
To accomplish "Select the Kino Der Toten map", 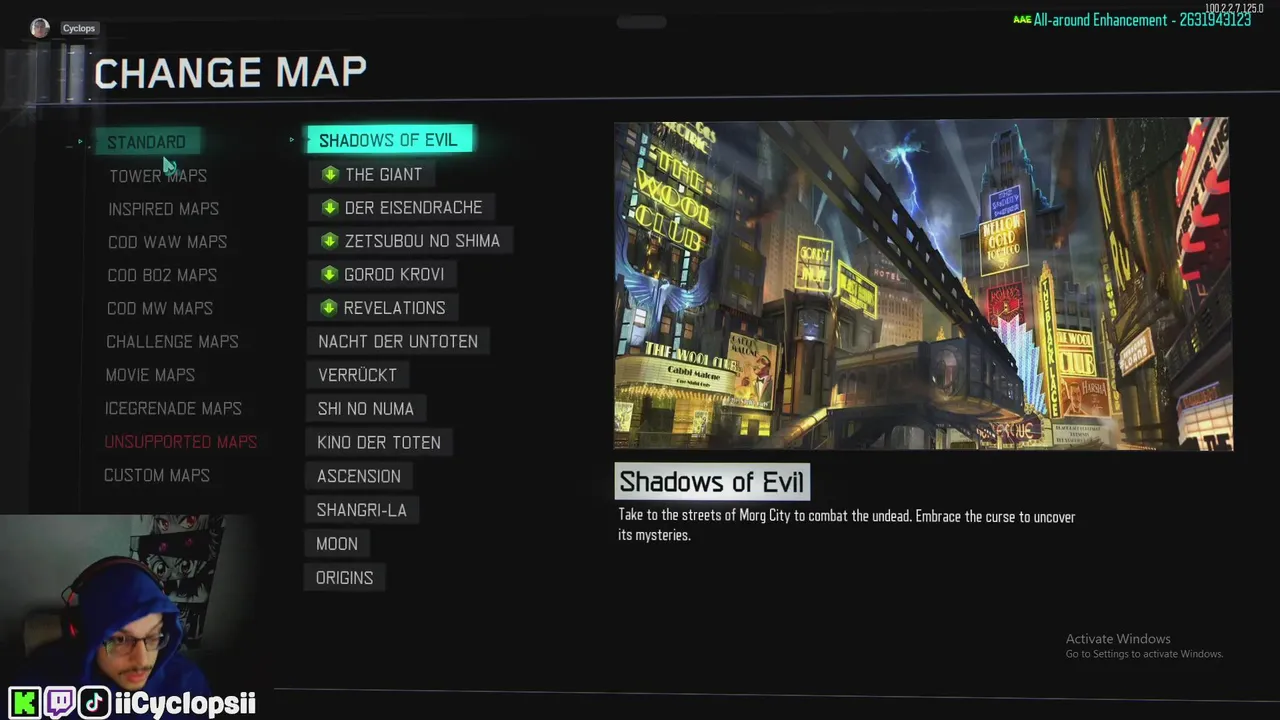I will [x=379, y=442].
